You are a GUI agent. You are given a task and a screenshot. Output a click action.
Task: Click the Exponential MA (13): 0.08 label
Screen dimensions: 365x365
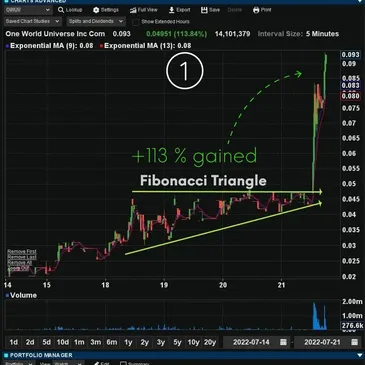[148, 46]
